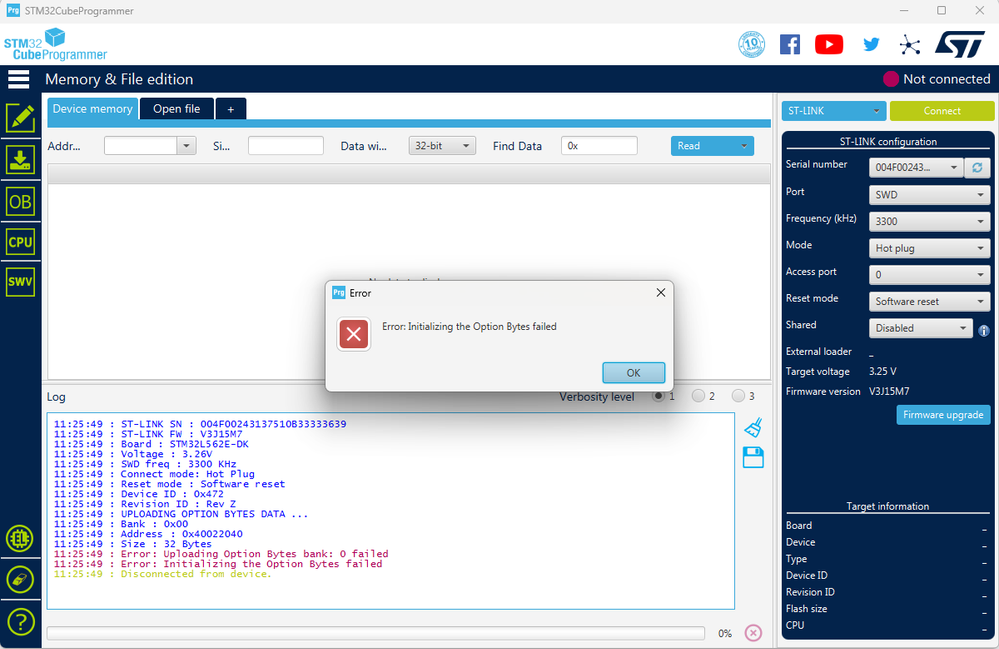Screen dimensions: 999x649
Task: Start the Firmware upgrade
Action: tap(942, 414)
